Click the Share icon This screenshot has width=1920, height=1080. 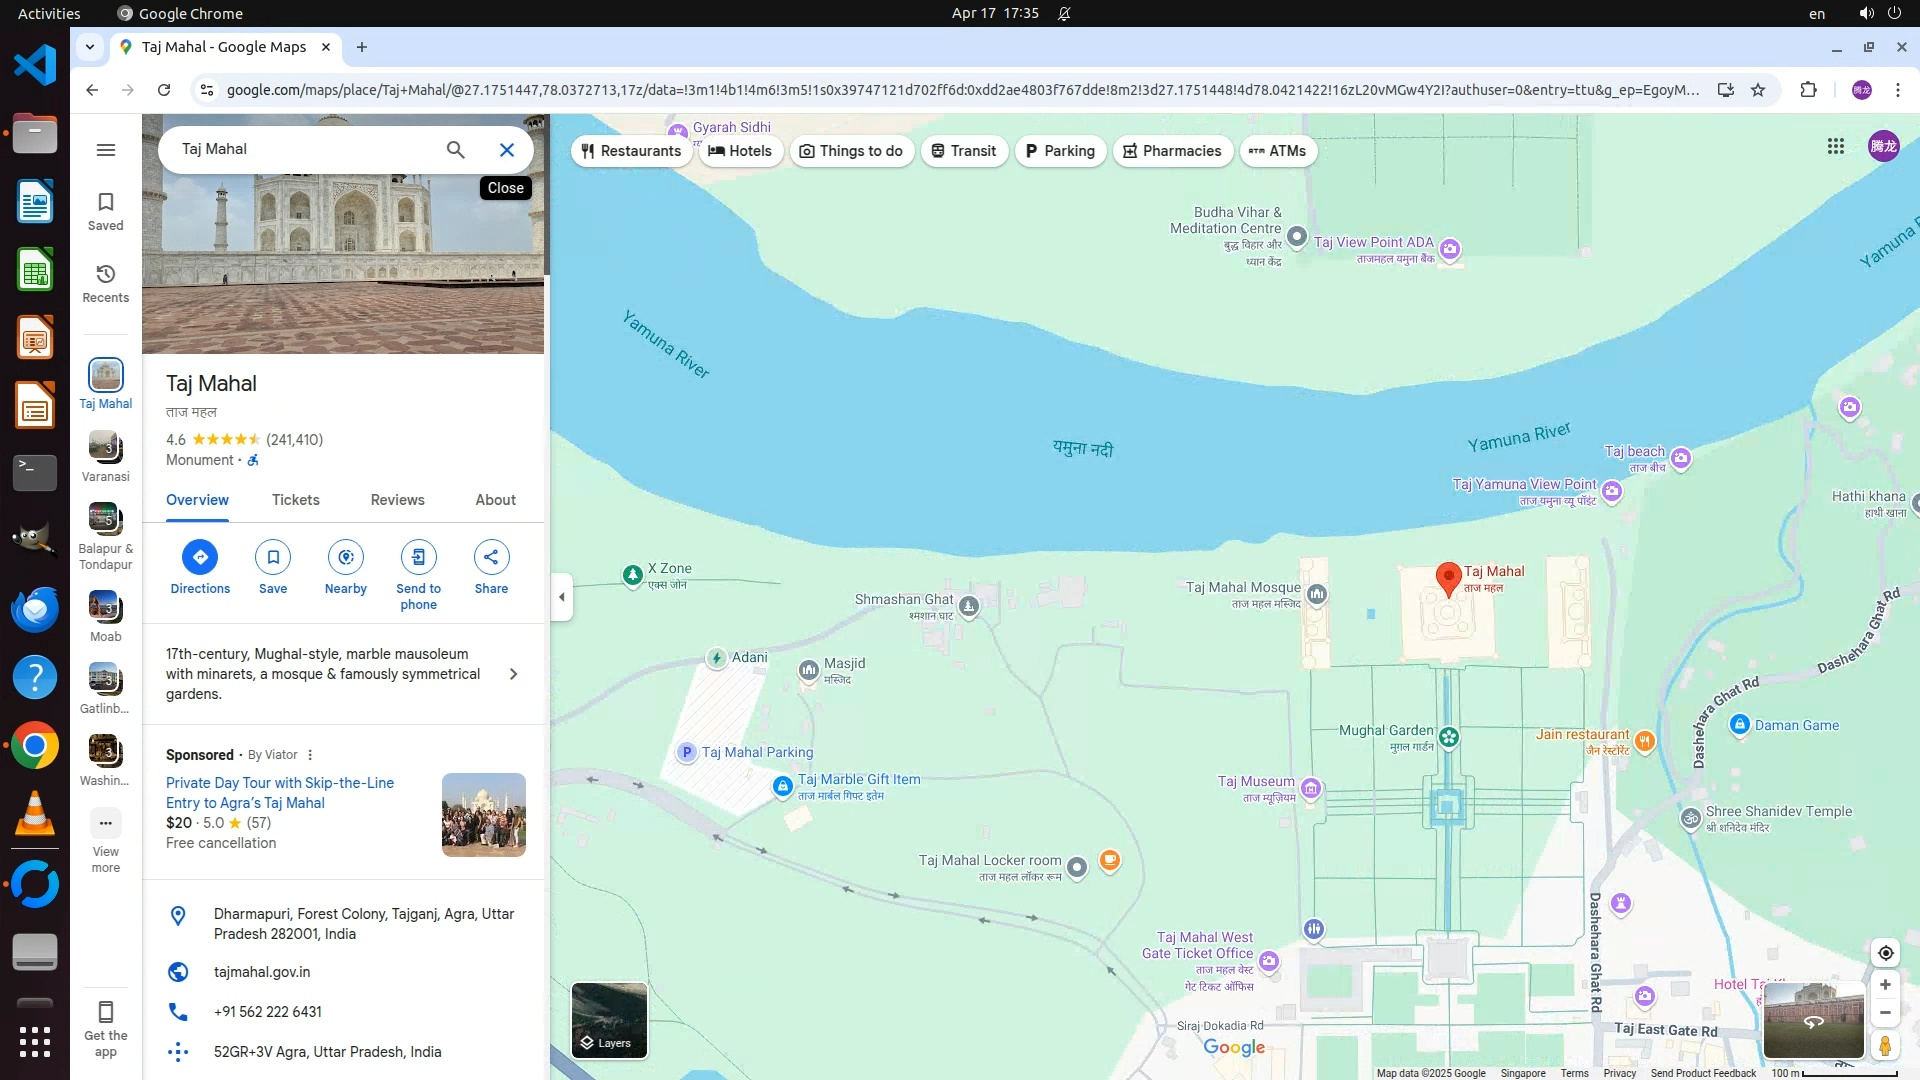[491, 557]
